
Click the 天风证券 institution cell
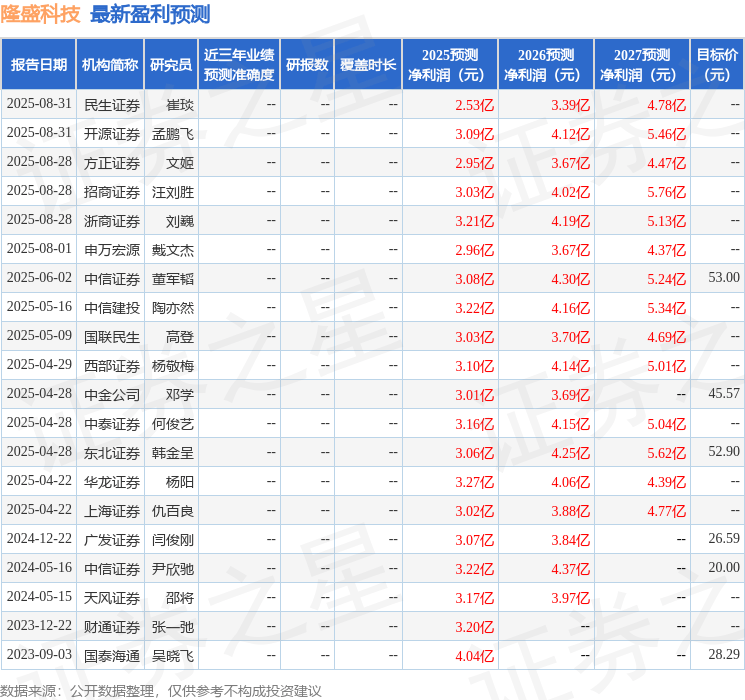(112, 598)
